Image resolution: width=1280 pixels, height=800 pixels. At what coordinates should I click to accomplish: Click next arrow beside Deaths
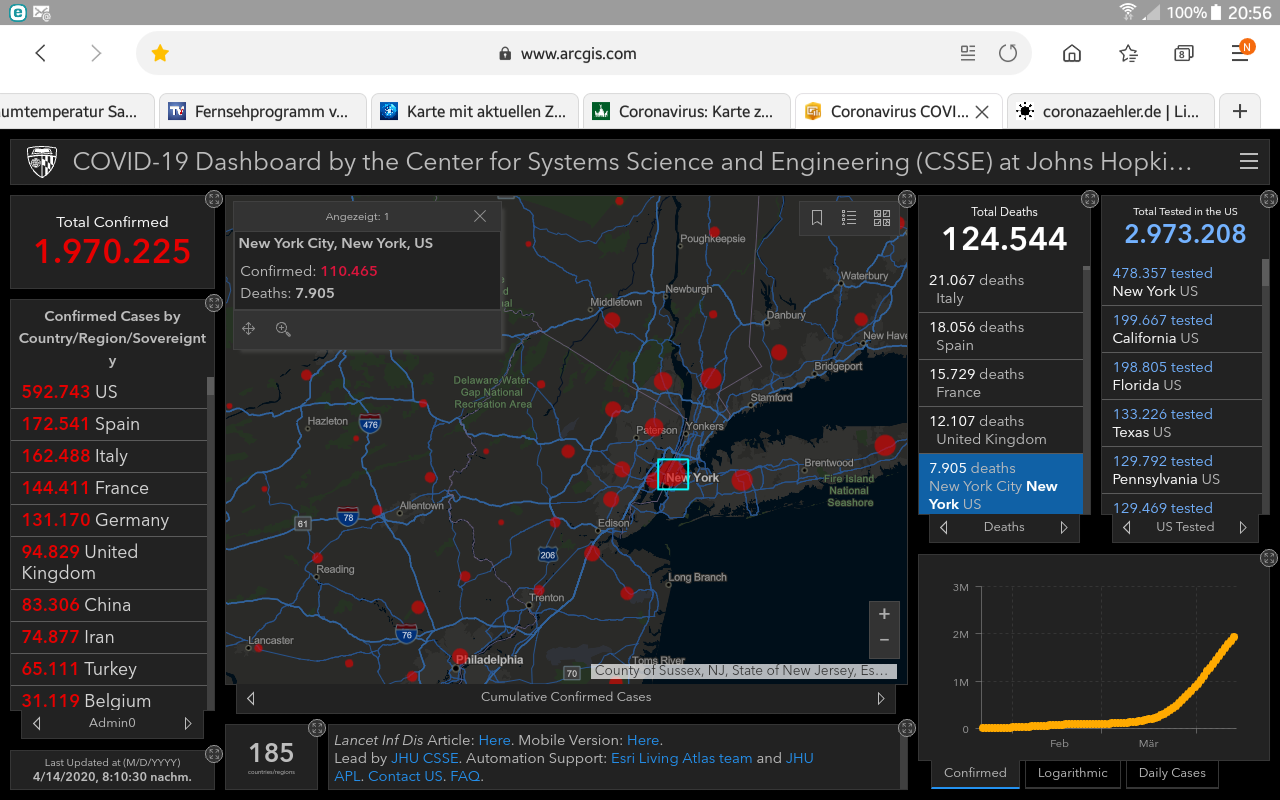[1064, 527]
